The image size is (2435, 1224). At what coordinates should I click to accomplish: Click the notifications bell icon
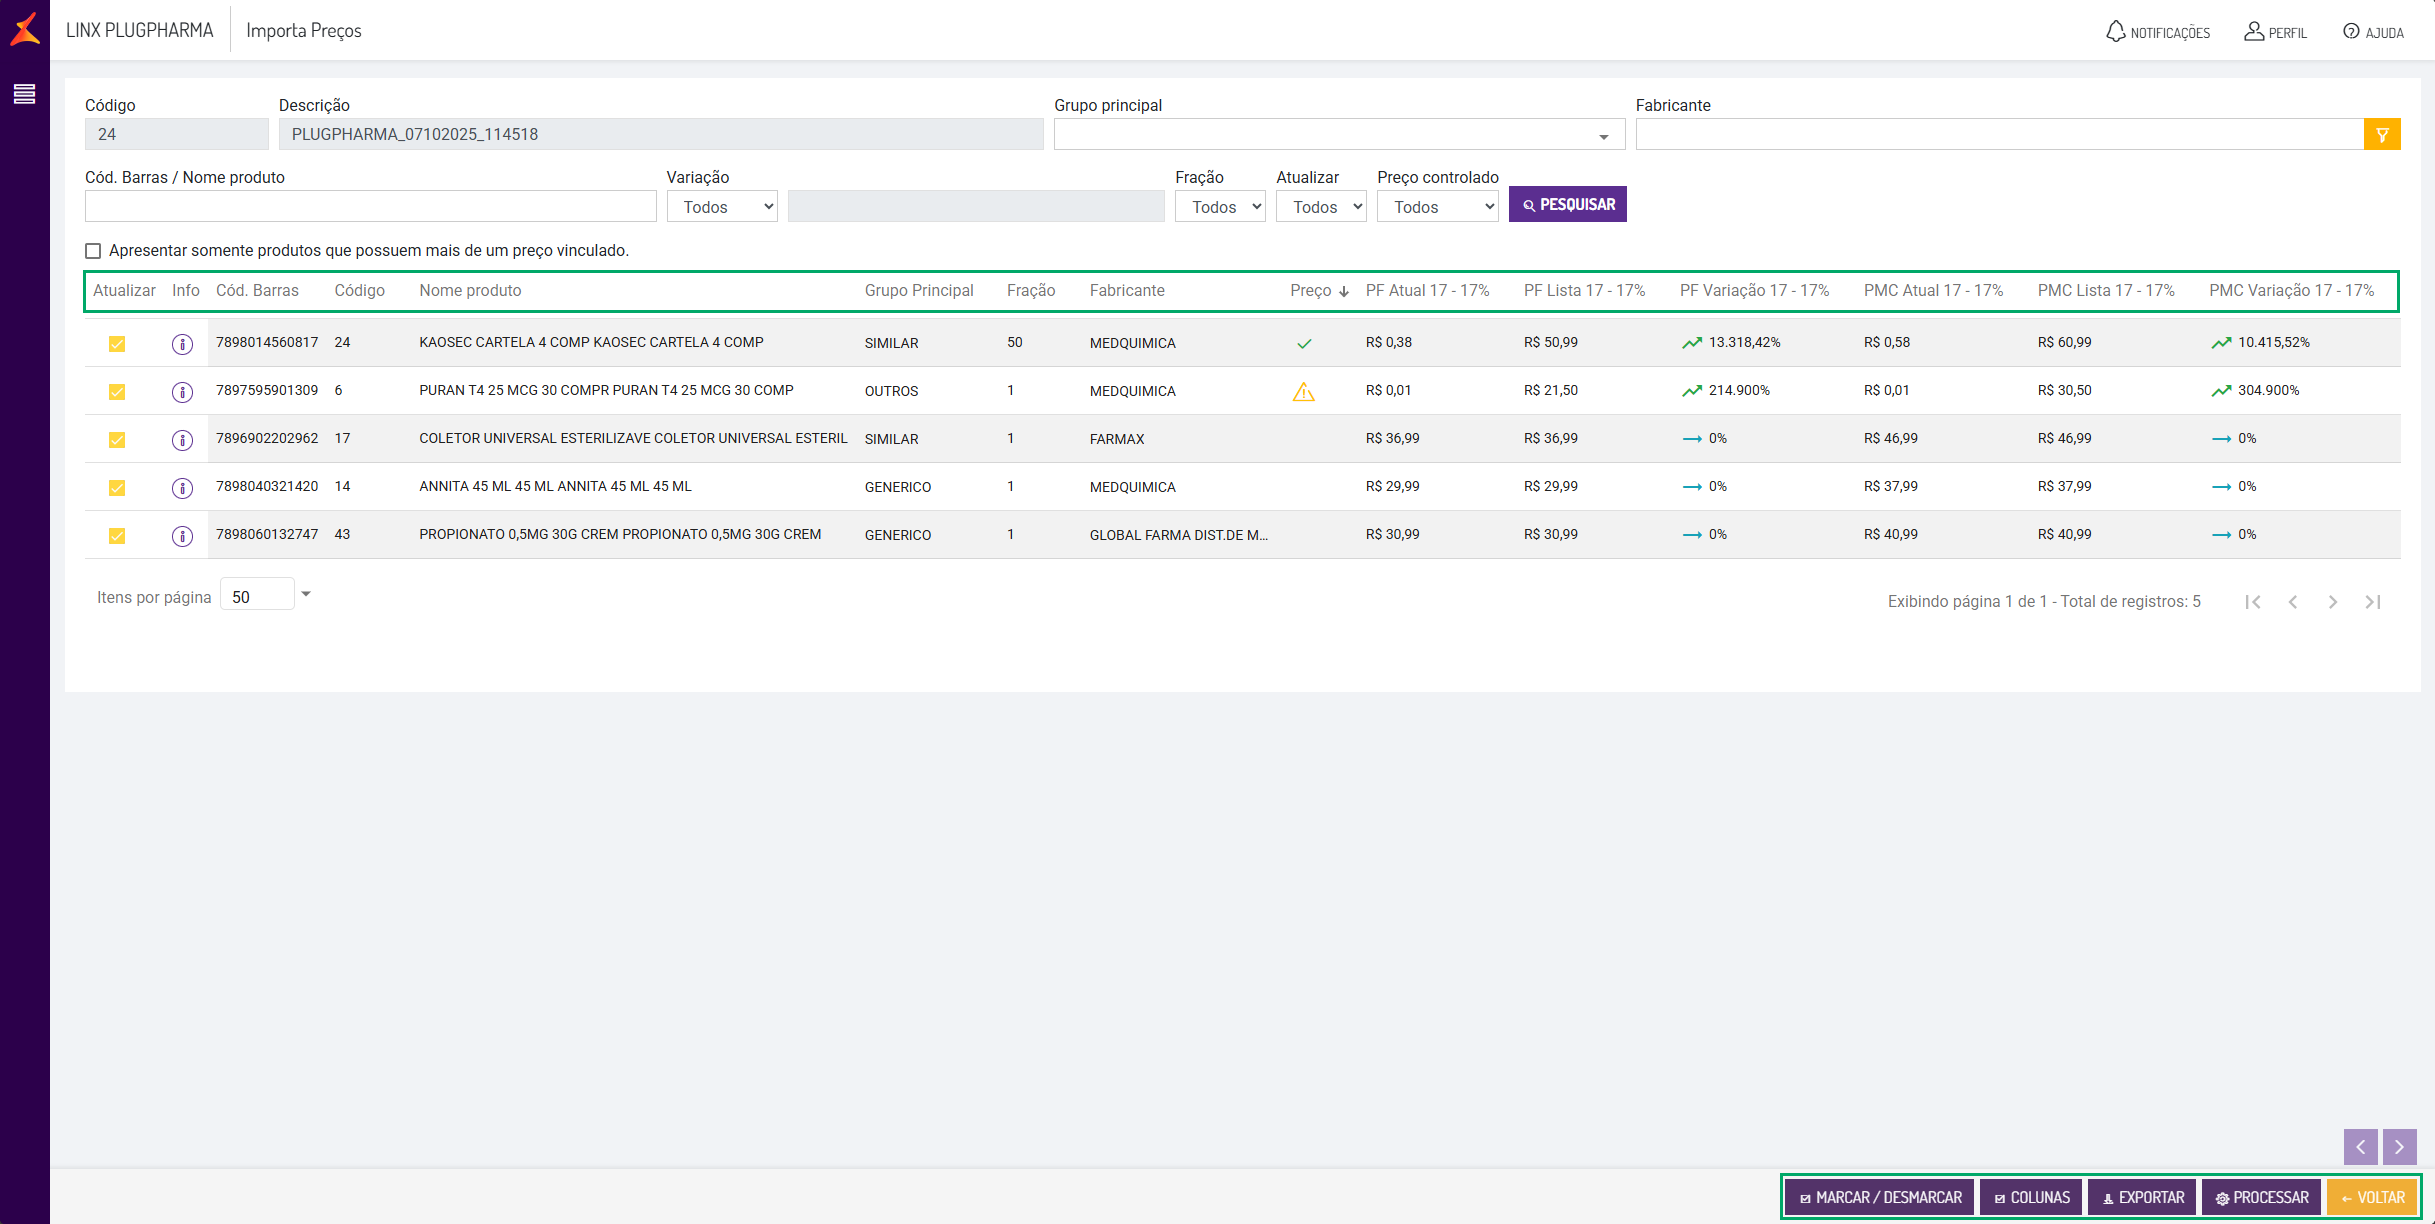coord(2115,31)
